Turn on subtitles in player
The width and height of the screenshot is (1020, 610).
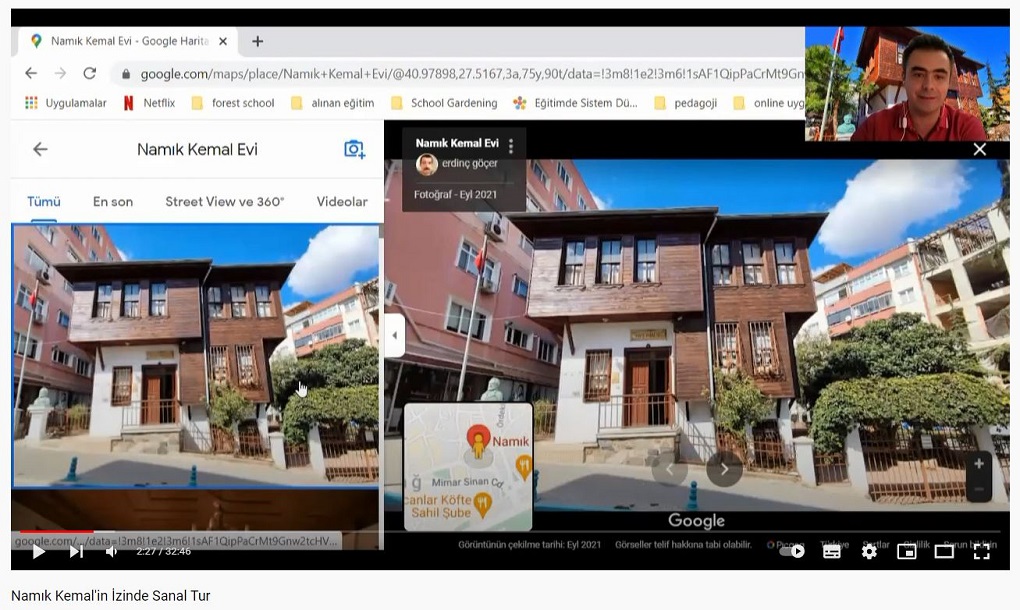[x=832, y=552]
